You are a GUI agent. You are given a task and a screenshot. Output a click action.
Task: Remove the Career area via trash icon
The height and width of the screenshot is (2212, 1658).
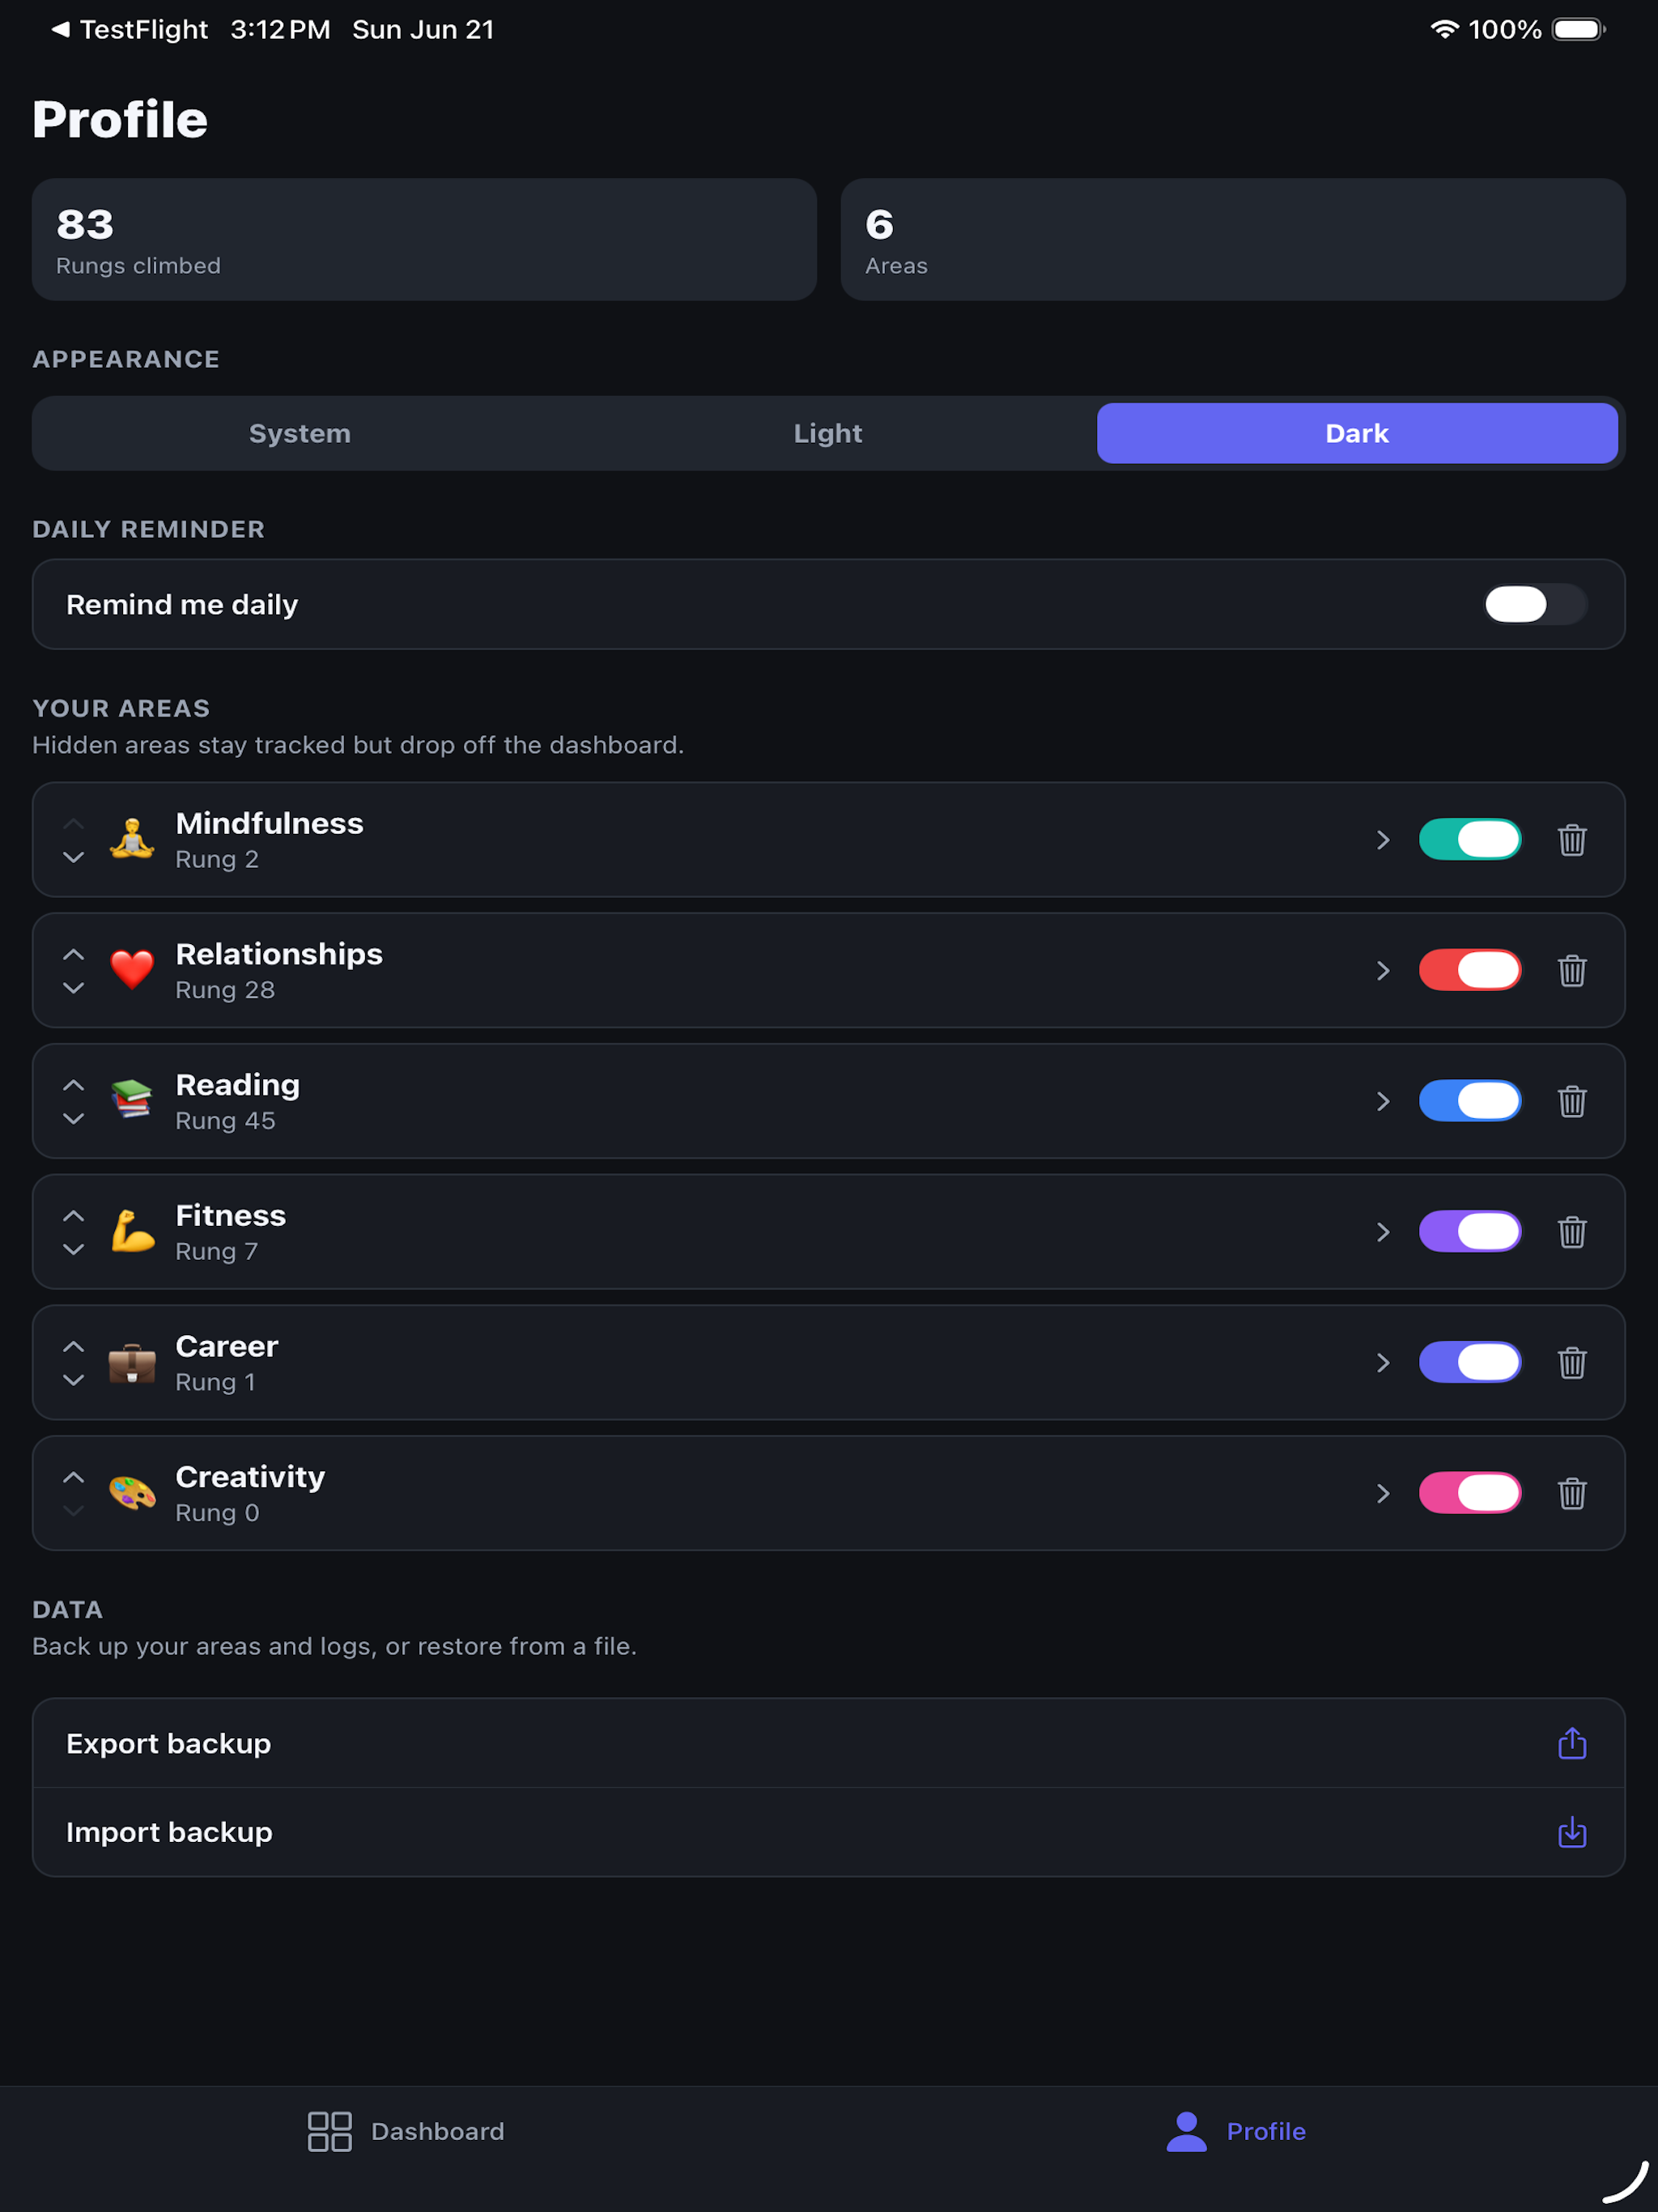pyautogui.click(x=1571, y=1362)
